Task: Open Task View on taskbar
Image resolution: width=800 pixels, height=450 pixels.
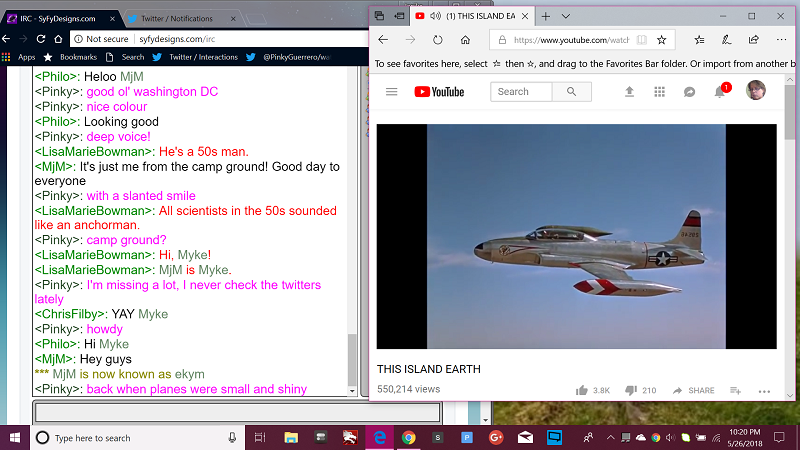Action: point(260,438)
